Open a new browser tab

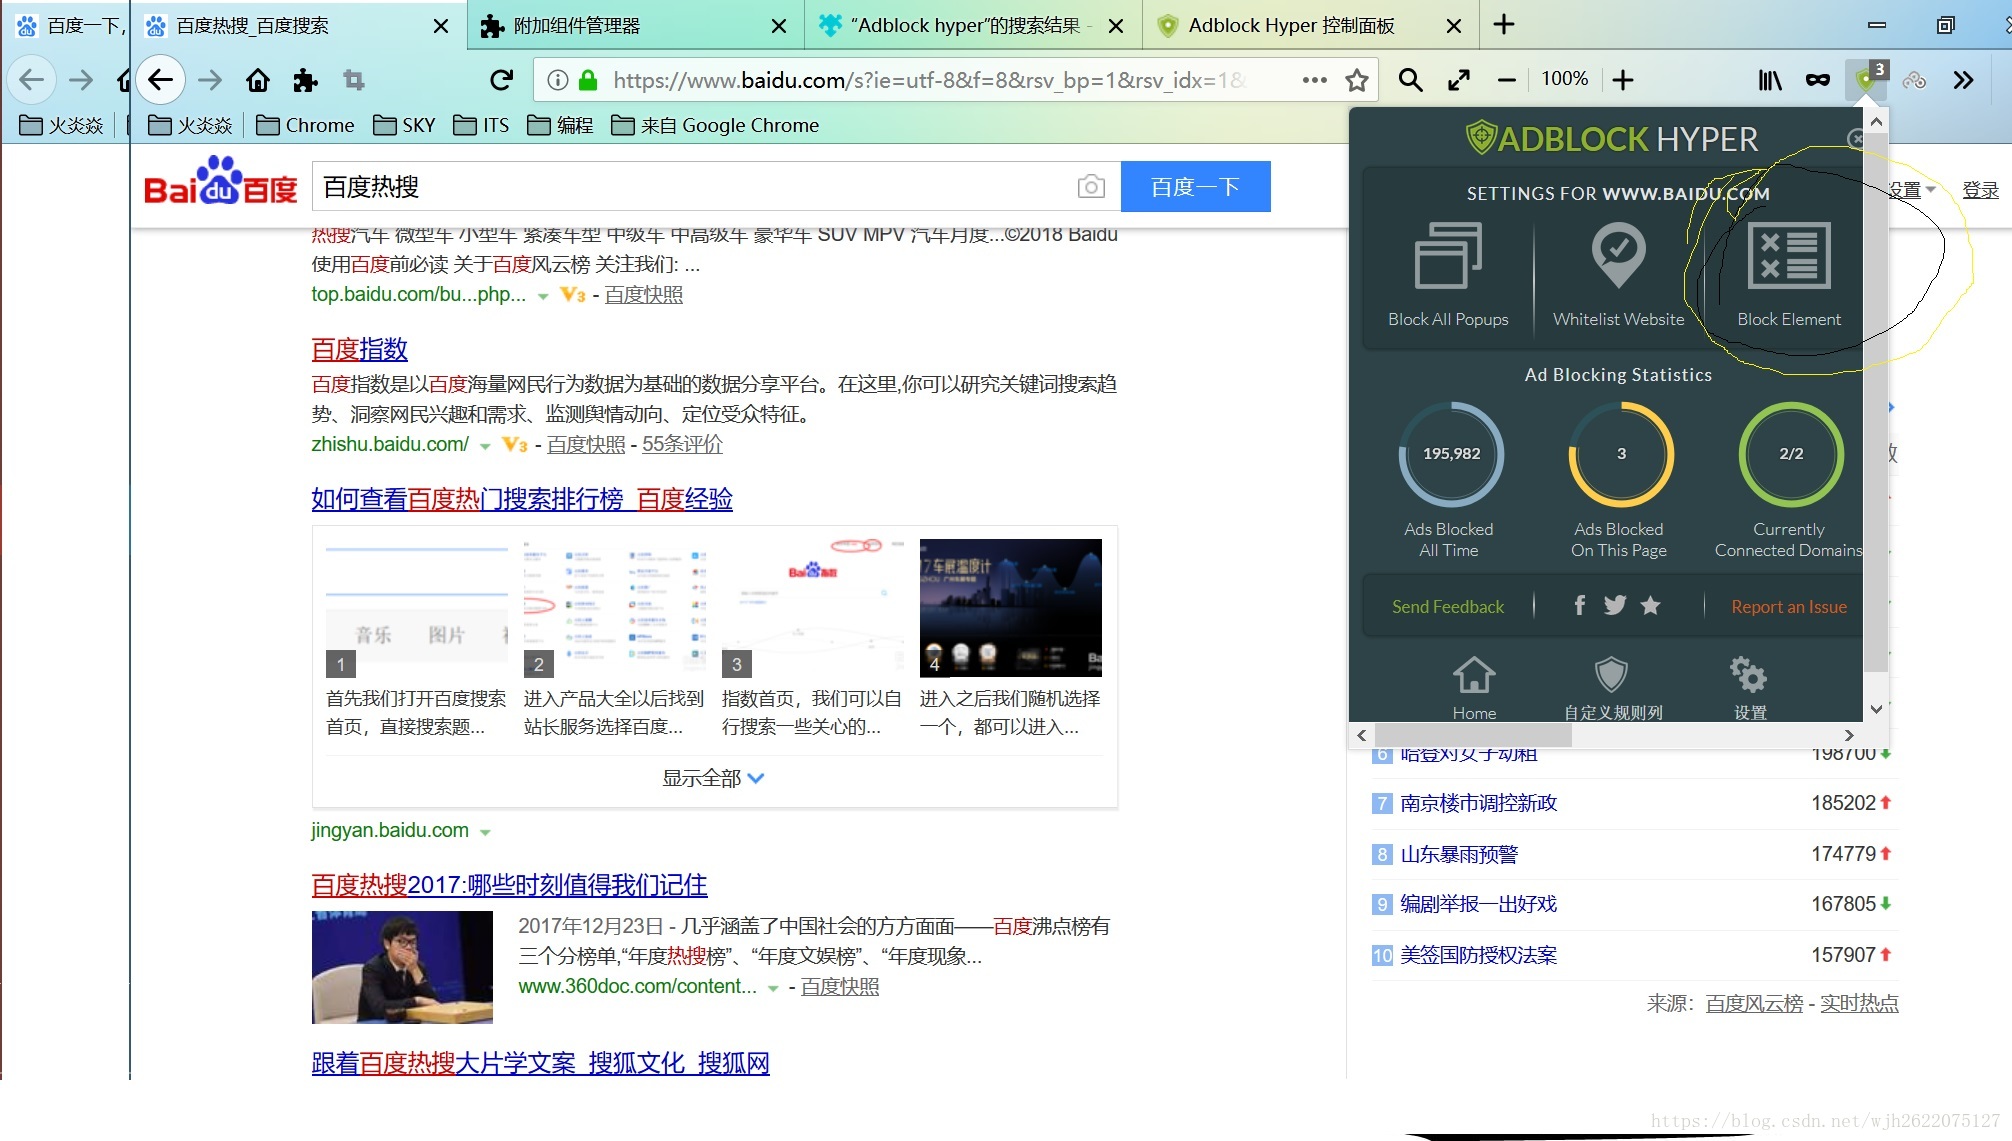tap(1504, 25)
